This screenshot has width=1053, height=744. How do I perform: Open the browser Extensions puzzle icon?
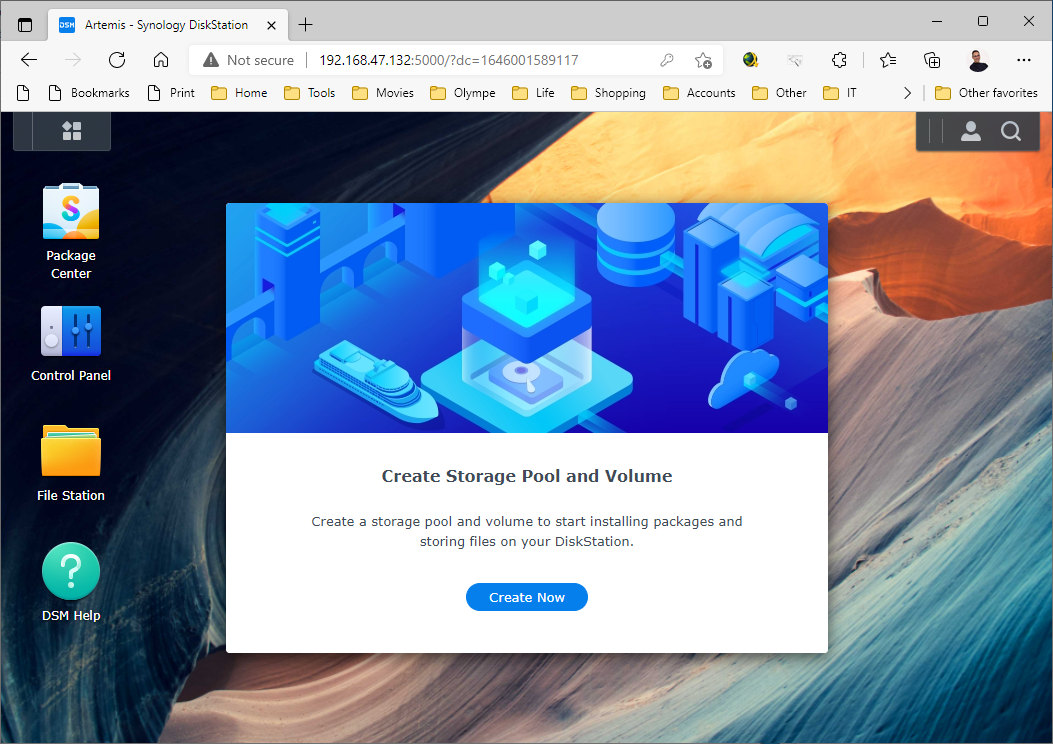[x=839, y=60]
